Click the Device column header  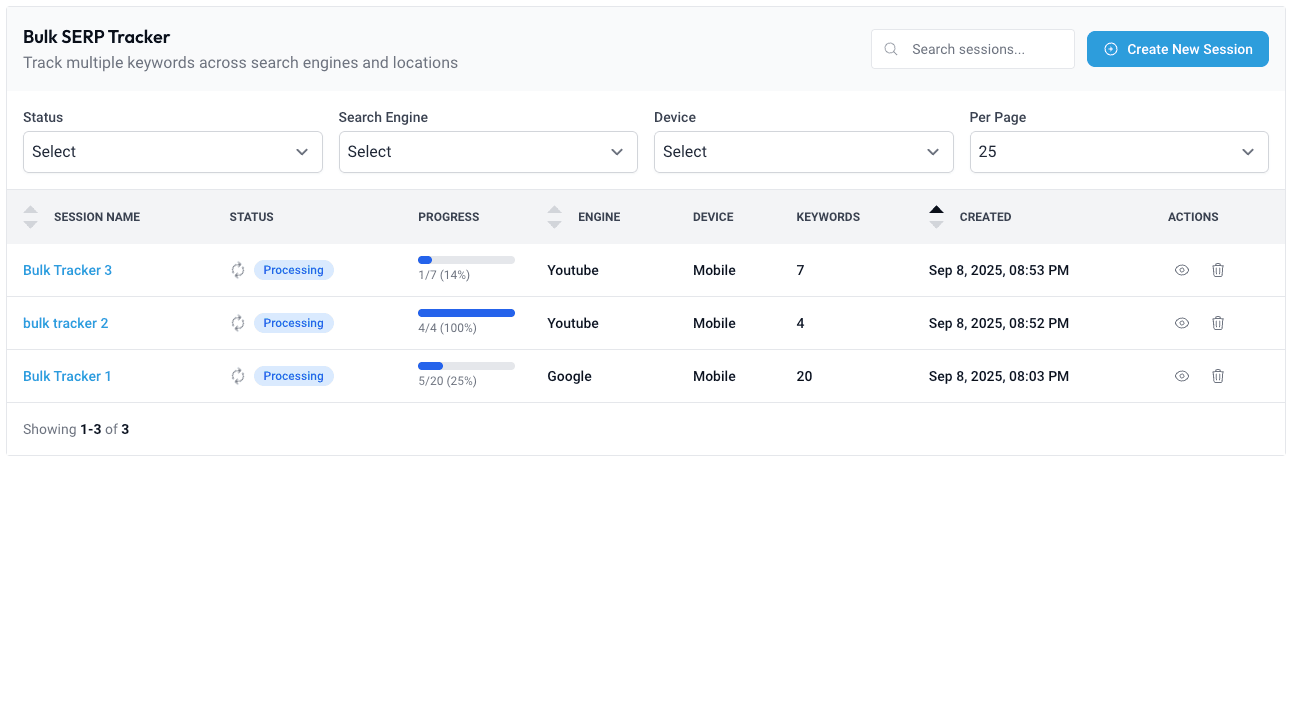[713, 217]
